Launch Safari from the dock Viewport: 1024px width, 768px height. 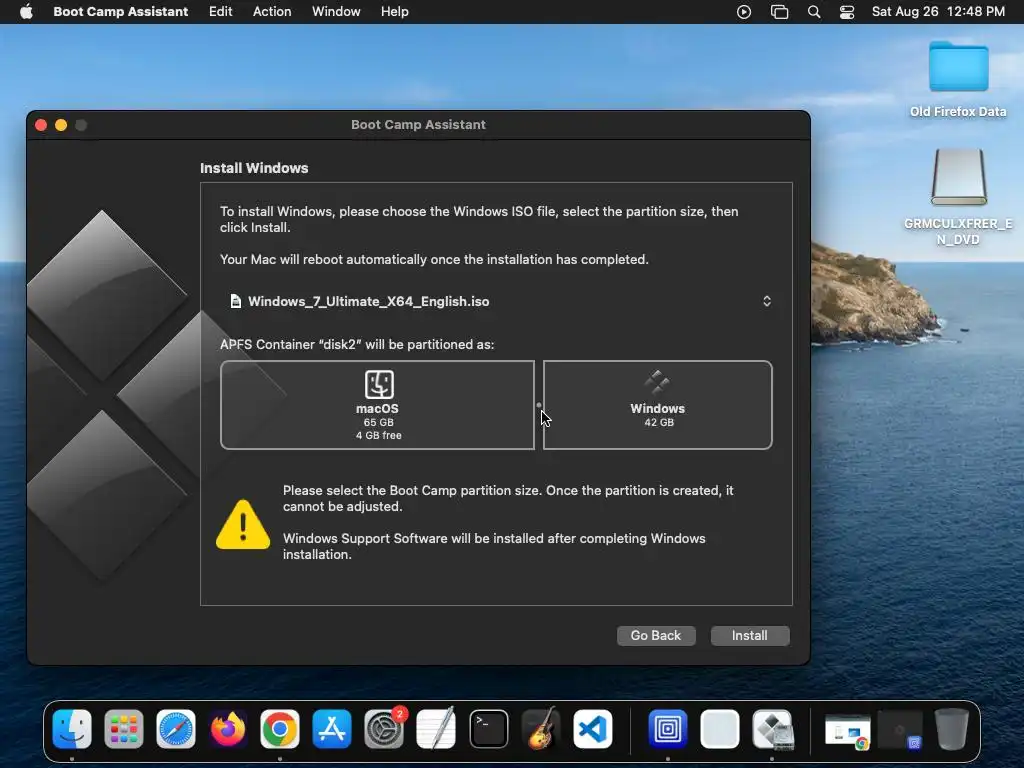[176, 729]
